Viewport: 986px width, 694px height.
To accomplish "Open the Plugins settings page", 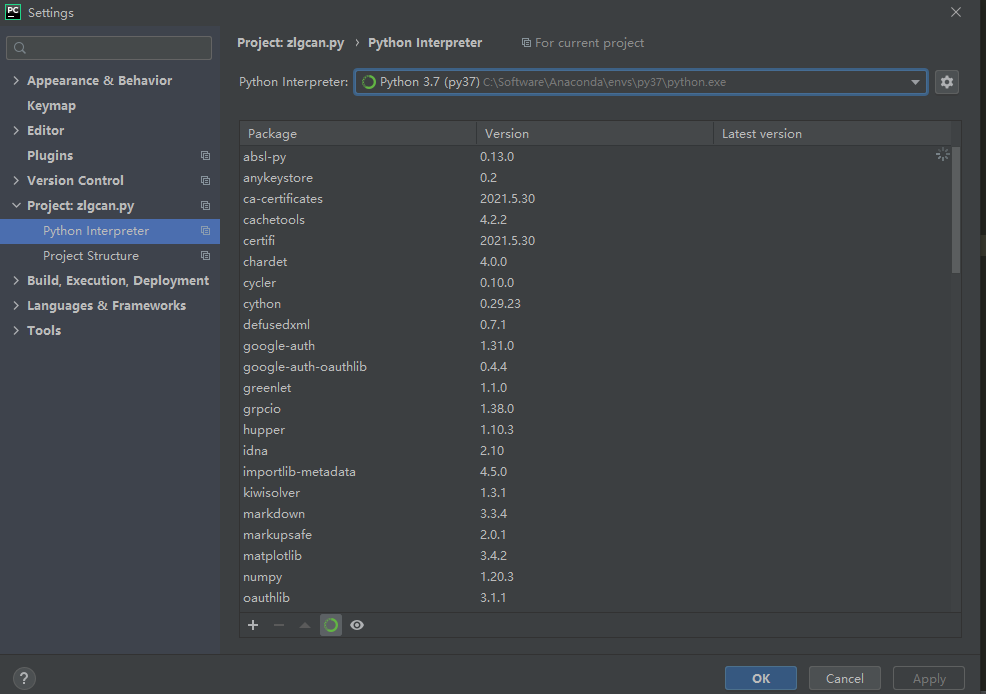I will click(x=50, y=155).
